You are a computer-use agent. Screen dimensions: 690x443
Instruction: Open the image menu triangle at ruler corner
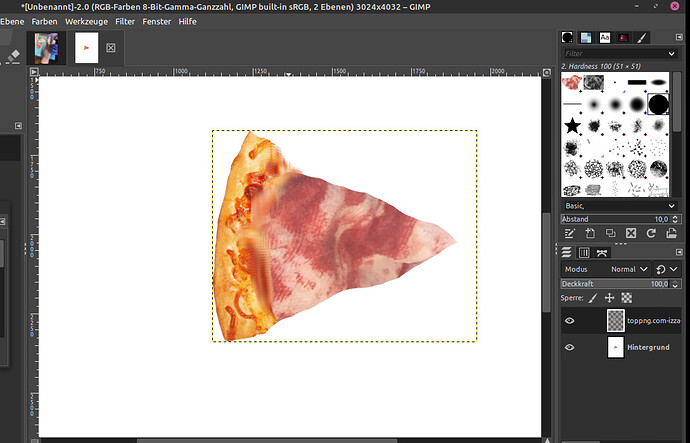tap(34, 72)
